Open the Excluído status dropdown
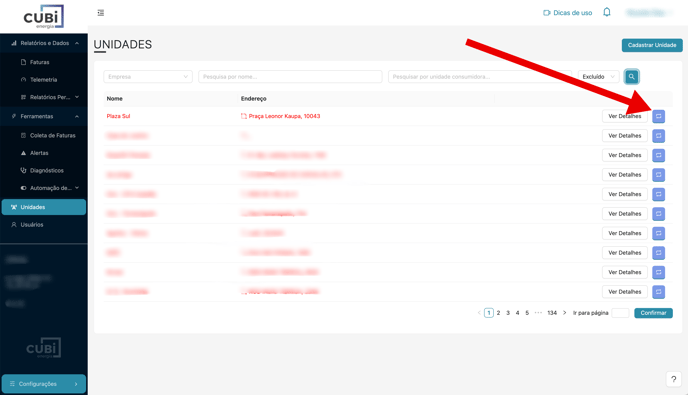The image size is (688, 395). pos(598,77)
